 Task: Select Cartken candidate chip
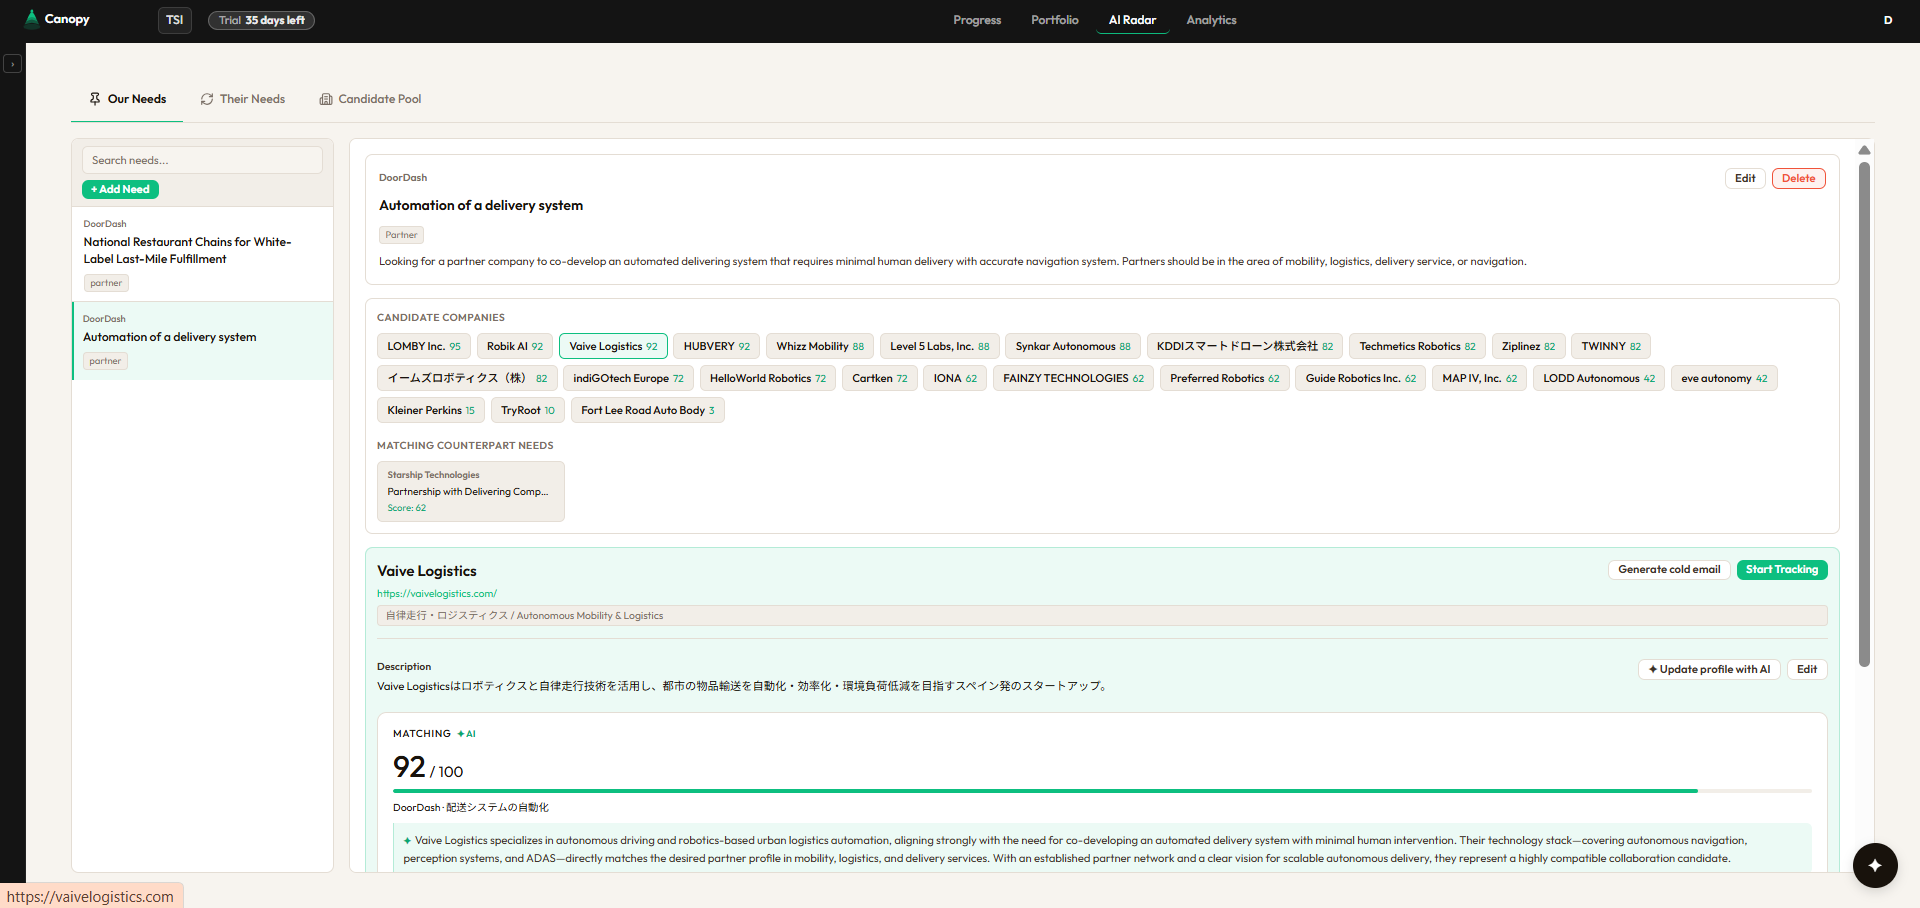[880, 378]
